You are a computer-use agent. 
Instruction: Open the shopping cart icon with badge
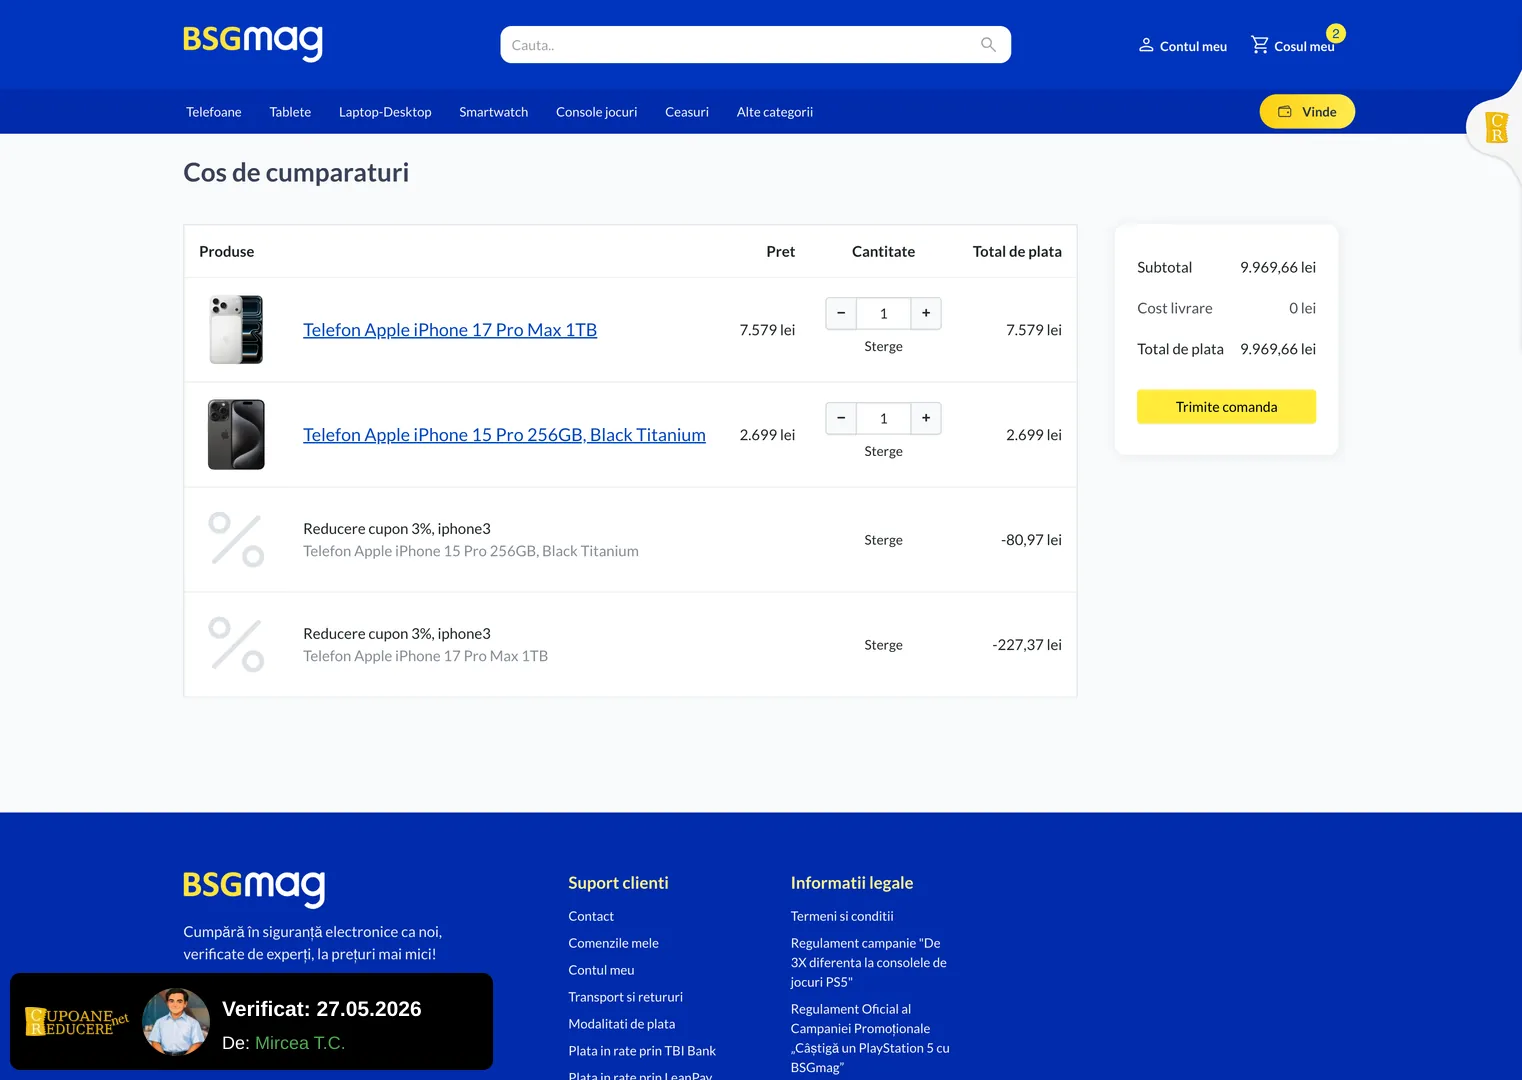tap(1260, 45)
